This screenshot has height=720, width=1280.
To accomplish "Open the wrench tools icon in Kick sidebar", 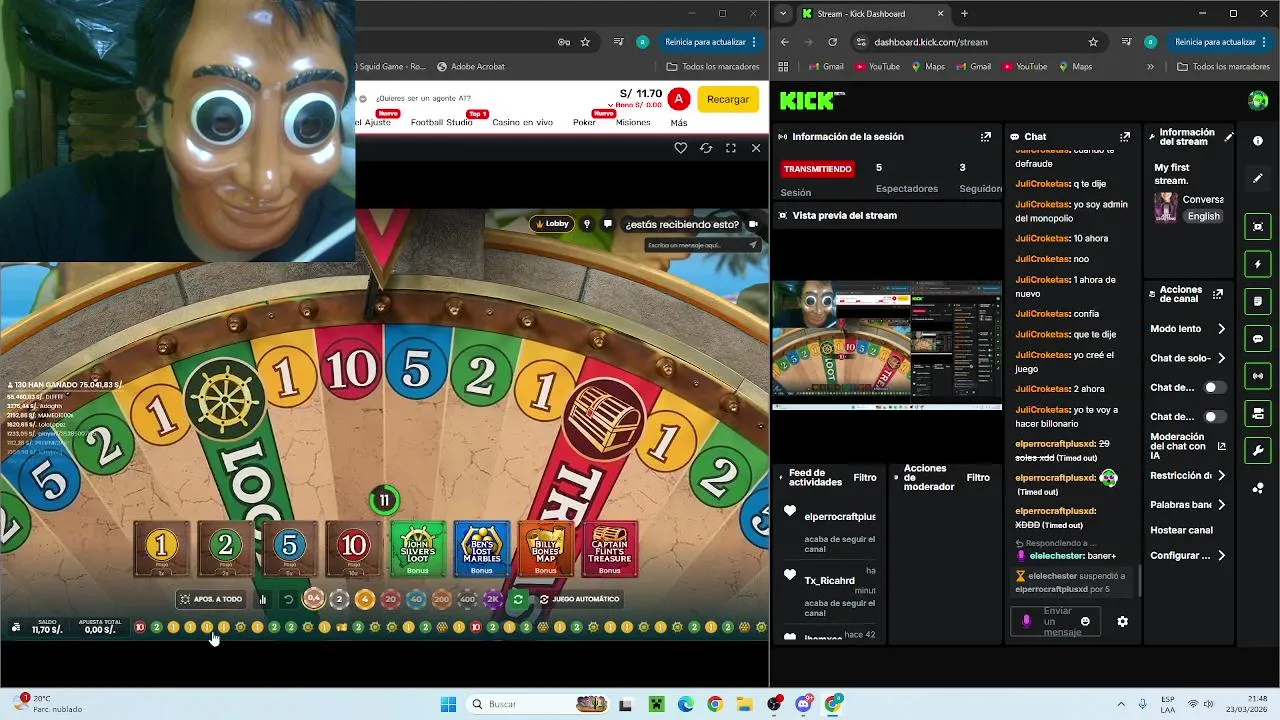I will click(x=1258, y=451).
